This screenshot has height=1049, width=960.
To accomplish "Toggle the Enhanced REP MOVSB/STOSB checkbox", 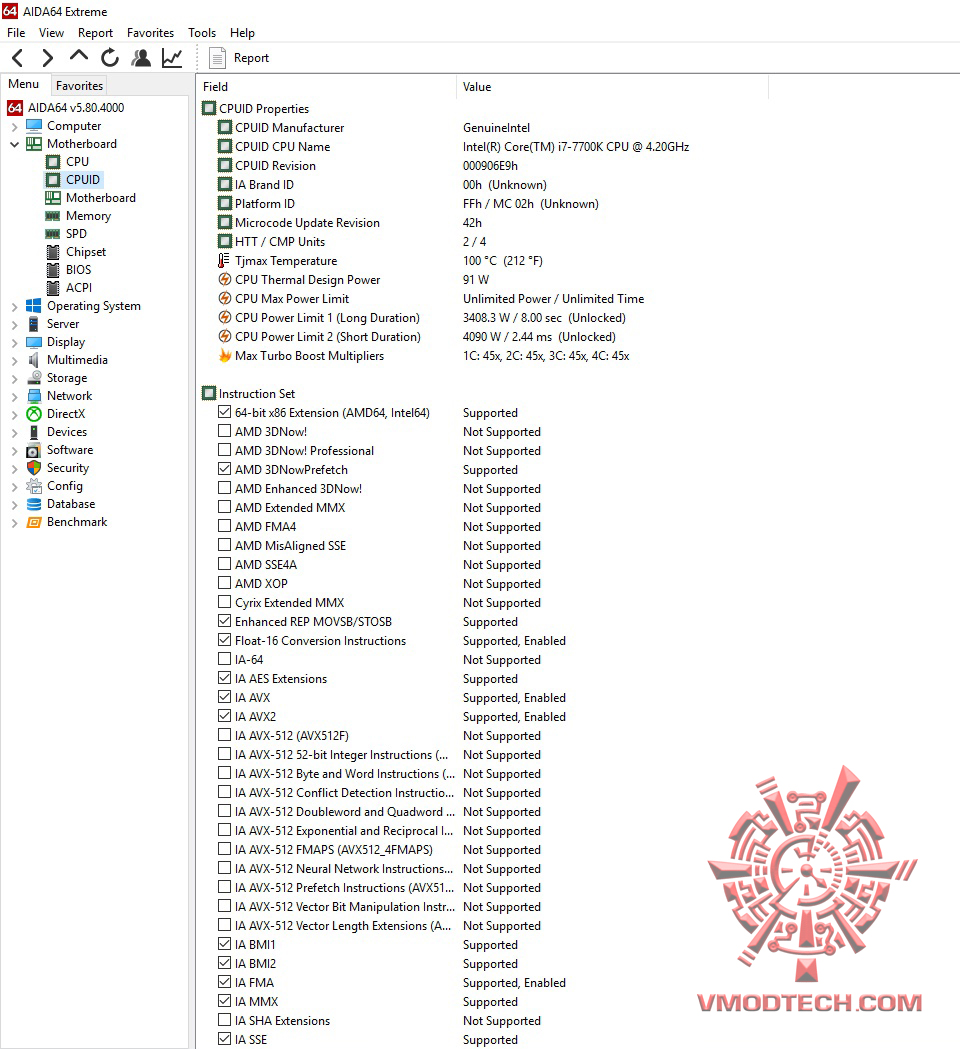I will (225, 621).
